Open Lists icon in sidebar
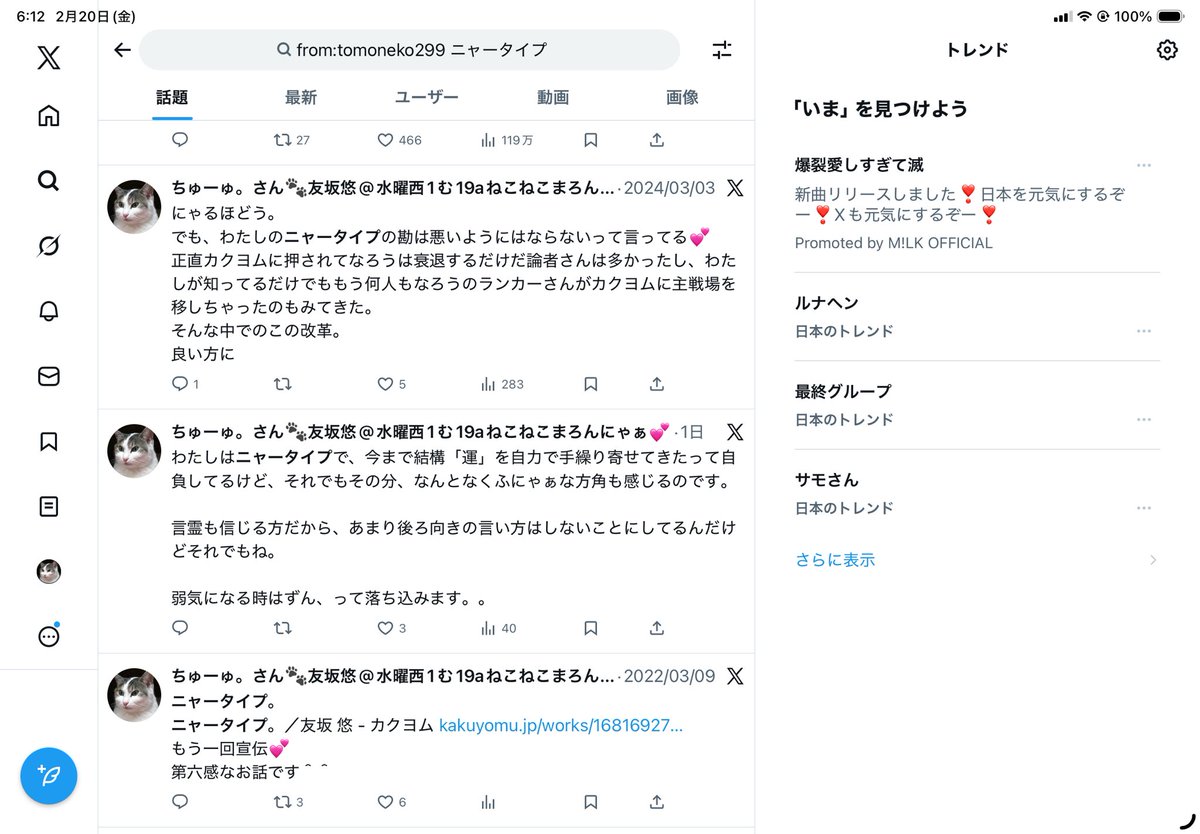 point(48,507)
